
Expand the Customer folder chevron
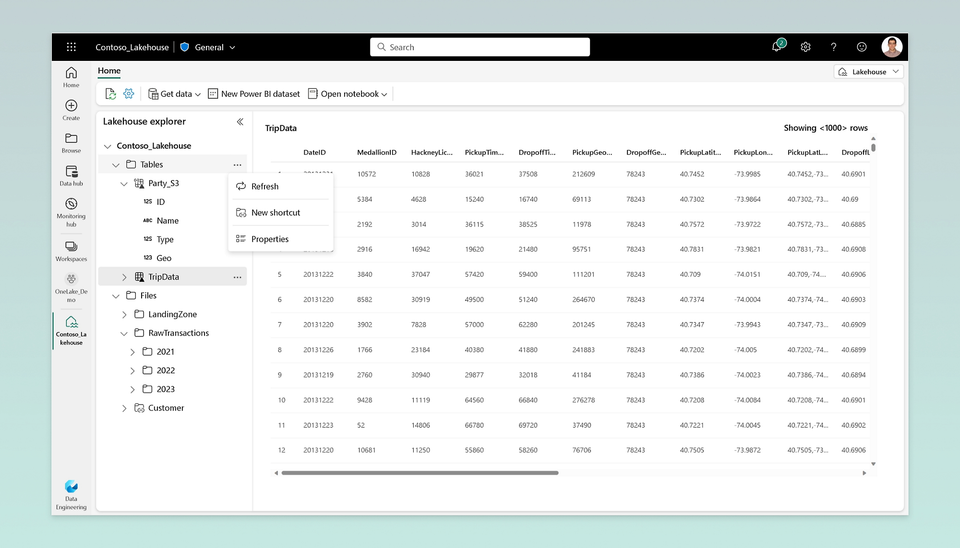[124, 408]
